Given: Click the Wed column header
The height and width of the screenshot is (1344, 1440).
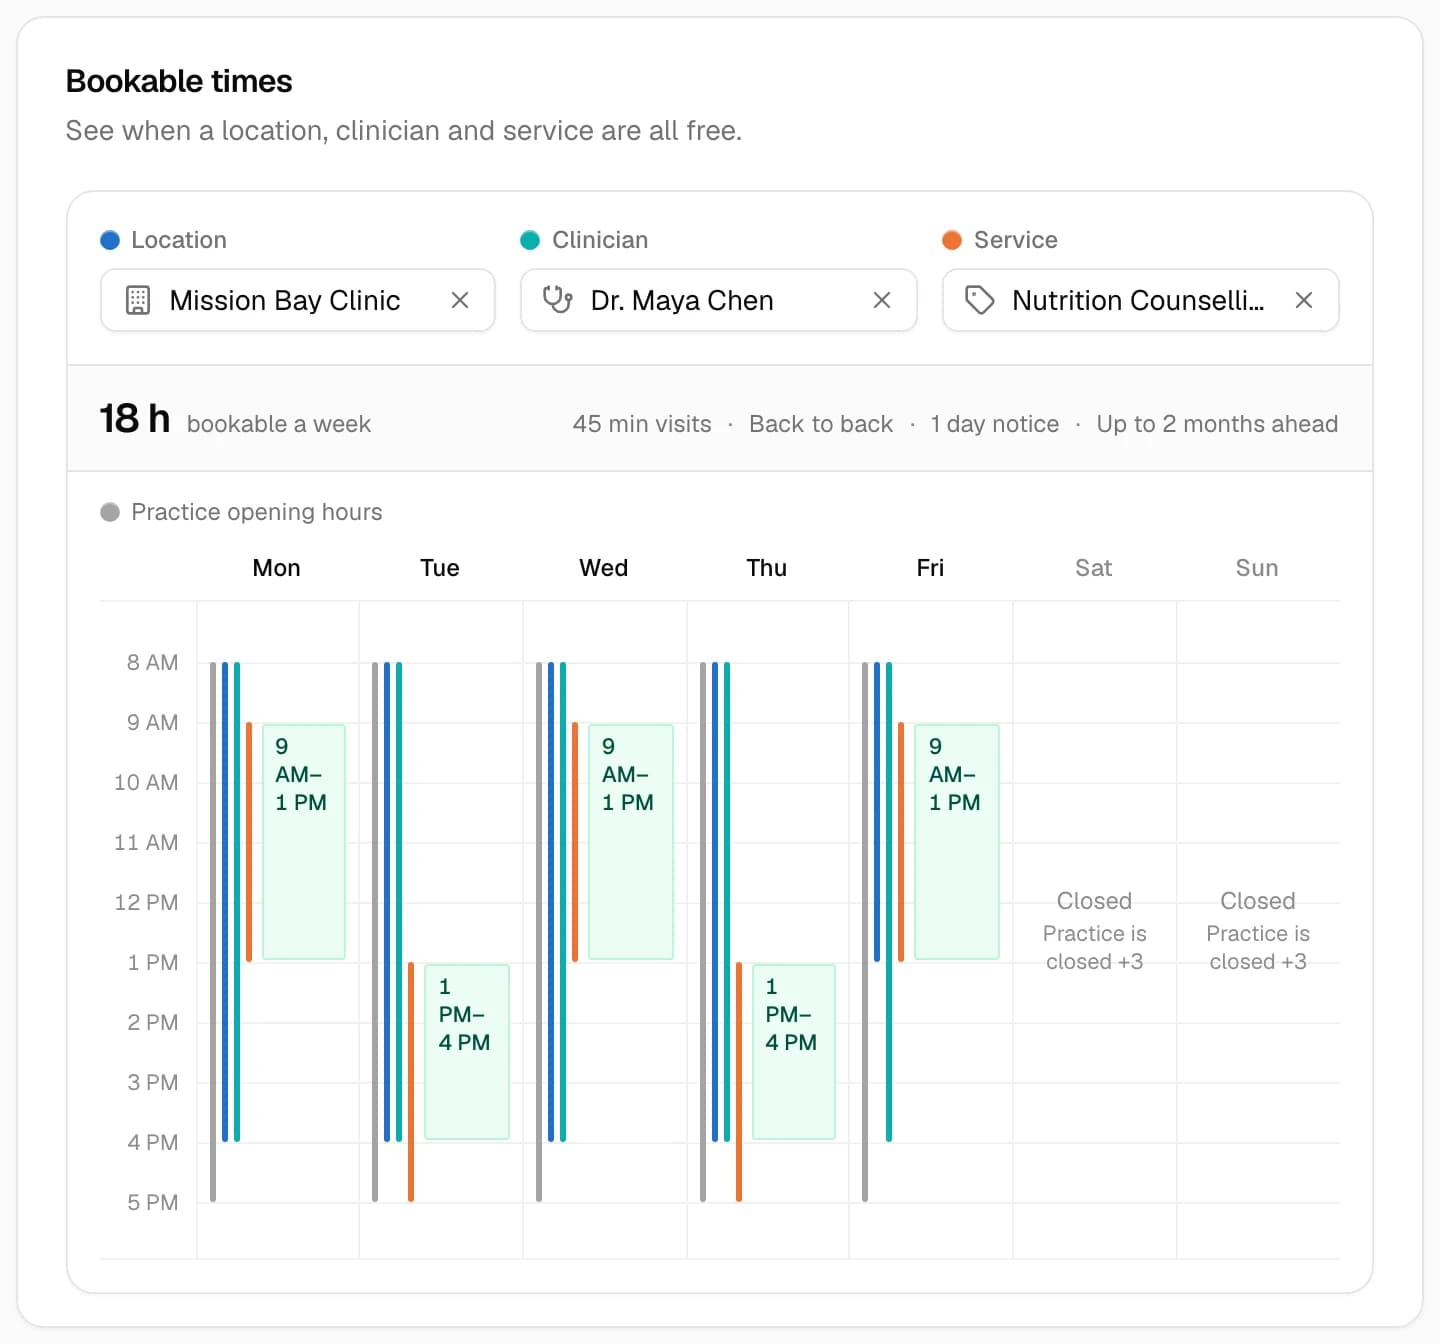Looking at the screenshot, I should click(x=604, y=568).
